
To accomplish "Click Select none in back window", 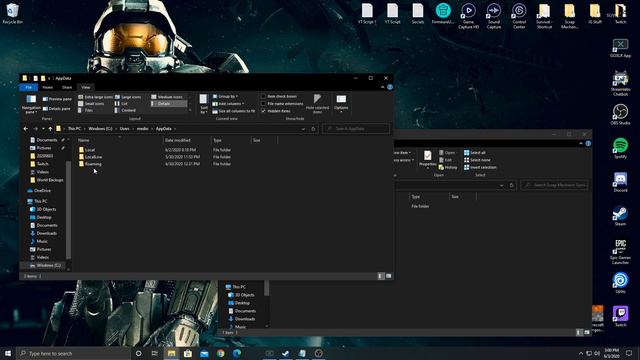I will point(477,160).
